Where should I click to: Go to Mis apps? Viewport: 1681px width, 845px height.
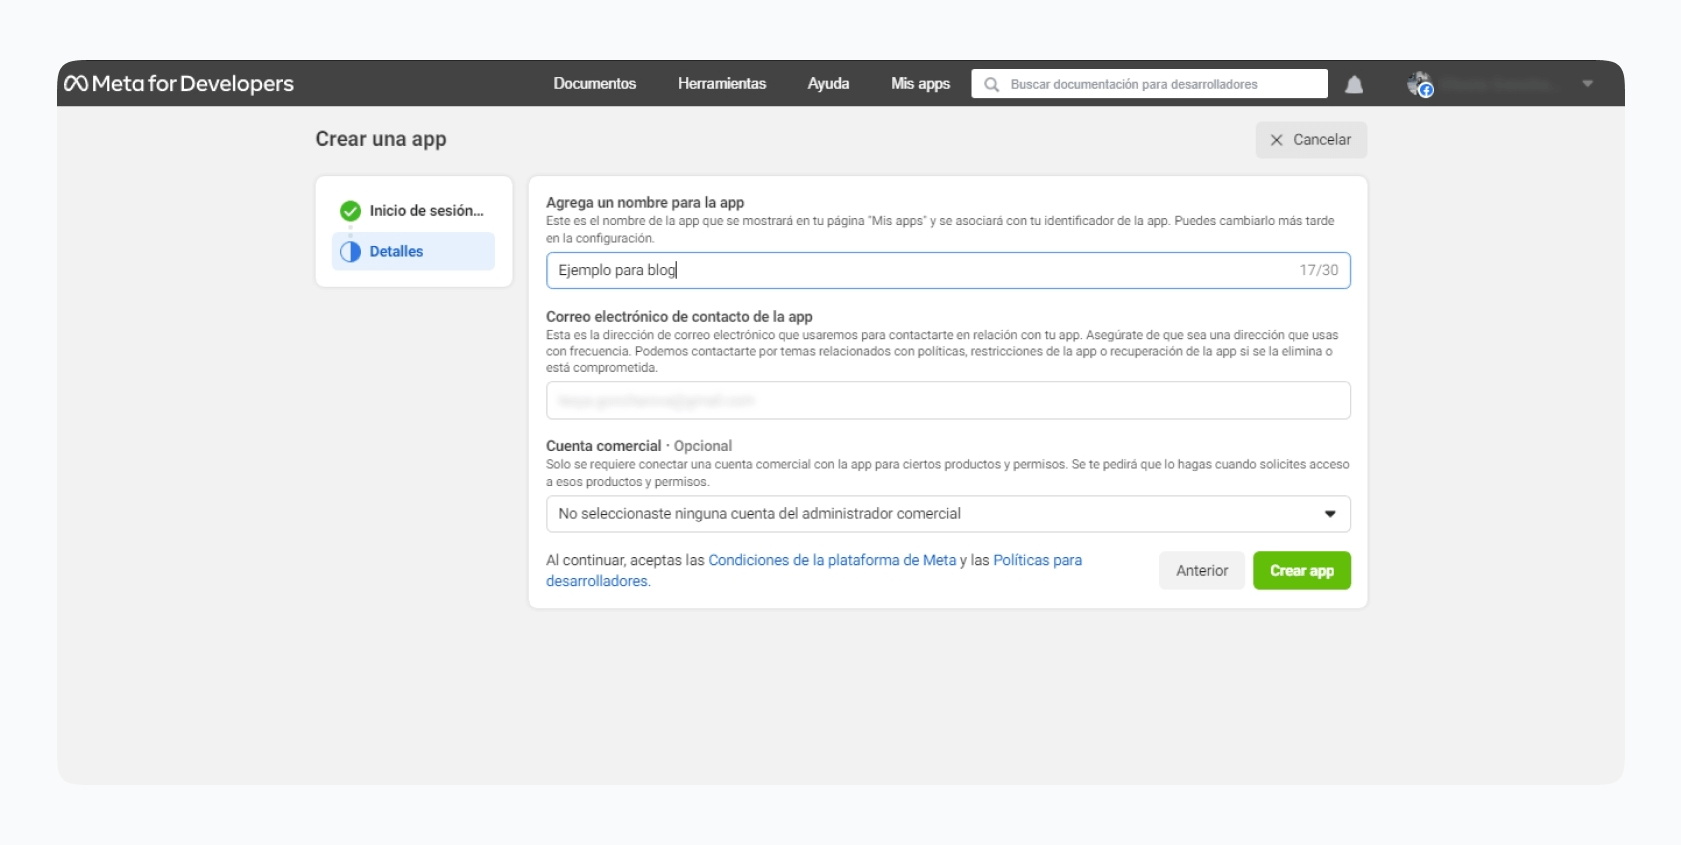click(920, 84)
